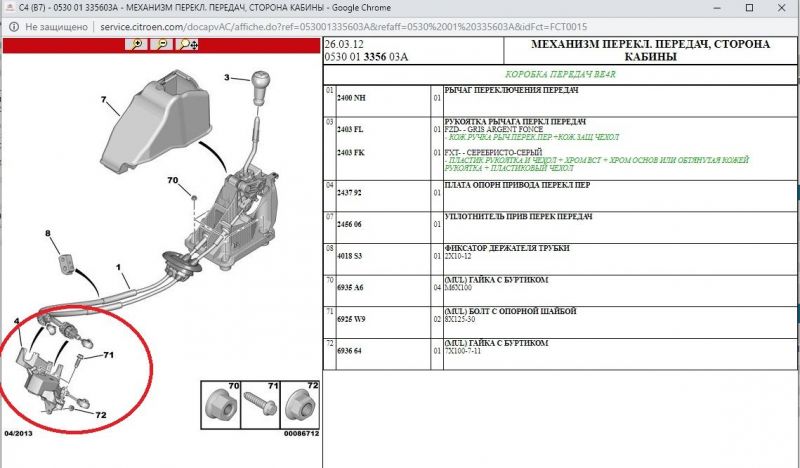Select part number 2437 92
Image resolution: width=800 pixels, height=468 pixels.
point(351,192)
